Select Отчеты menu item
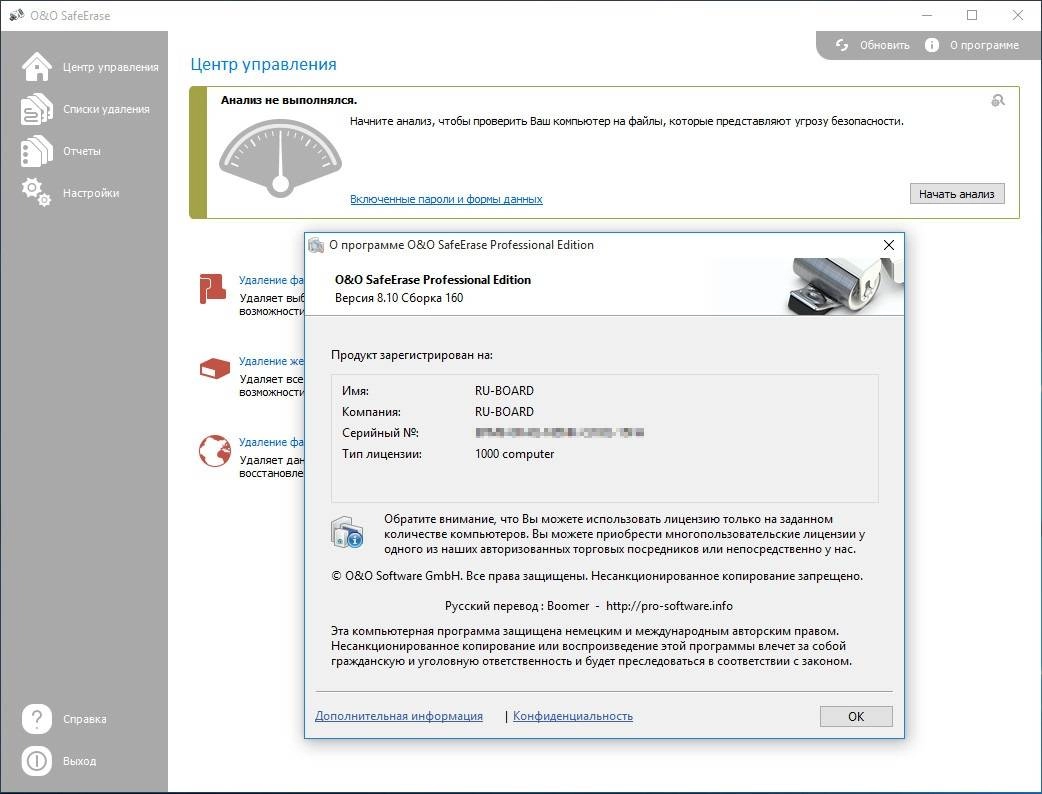Screen dimensions: 1042x794 point(82,151)
